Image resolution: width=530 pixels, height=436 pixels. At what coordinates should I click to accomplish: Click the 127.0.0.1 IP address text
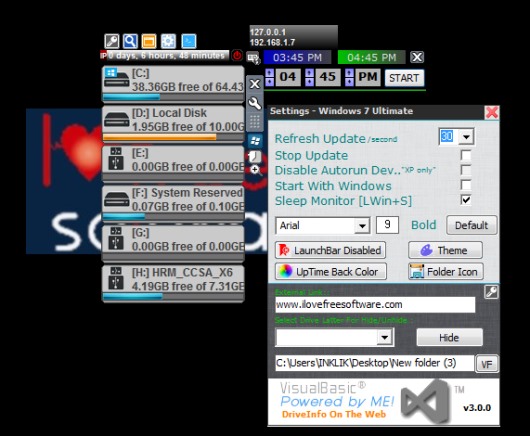268,32
